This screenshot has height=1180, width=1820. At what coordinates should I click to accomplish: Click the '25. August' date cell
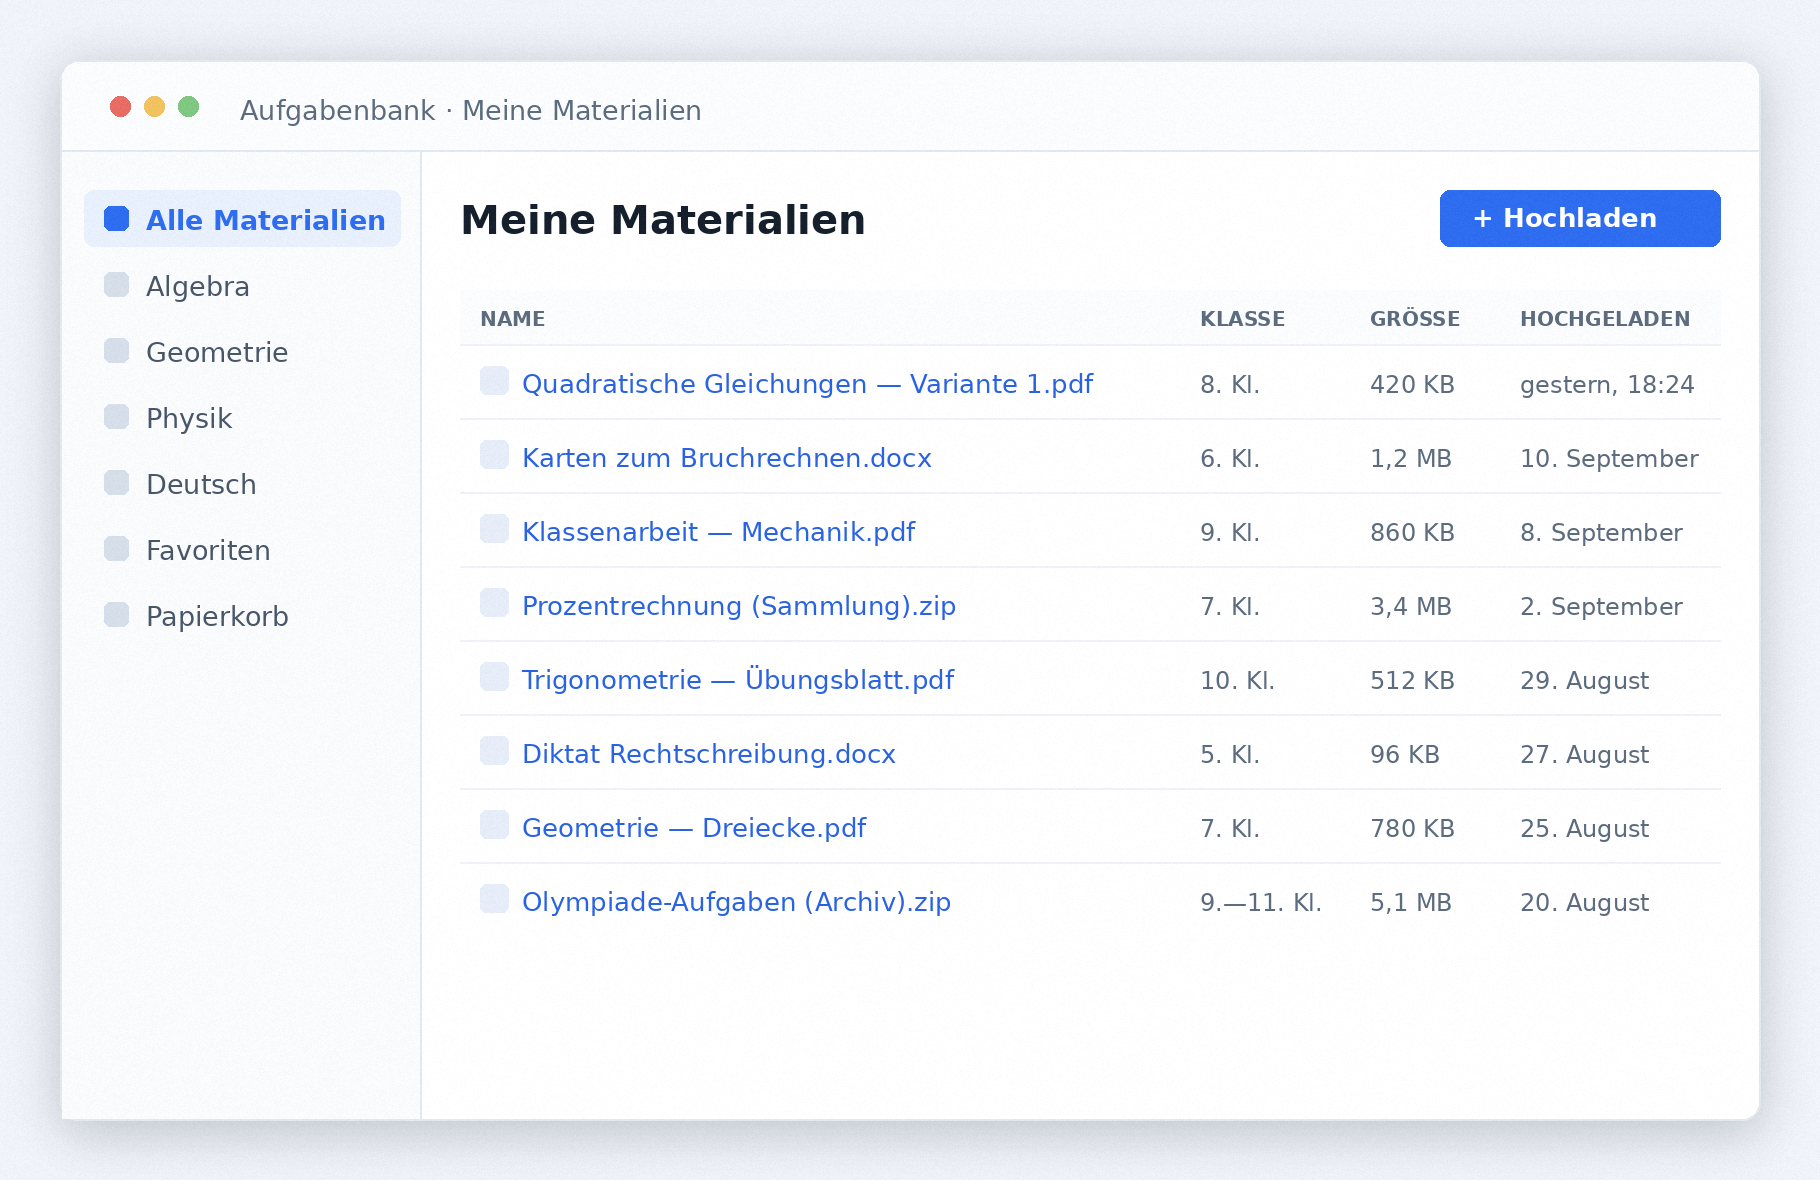(1584, 829)
